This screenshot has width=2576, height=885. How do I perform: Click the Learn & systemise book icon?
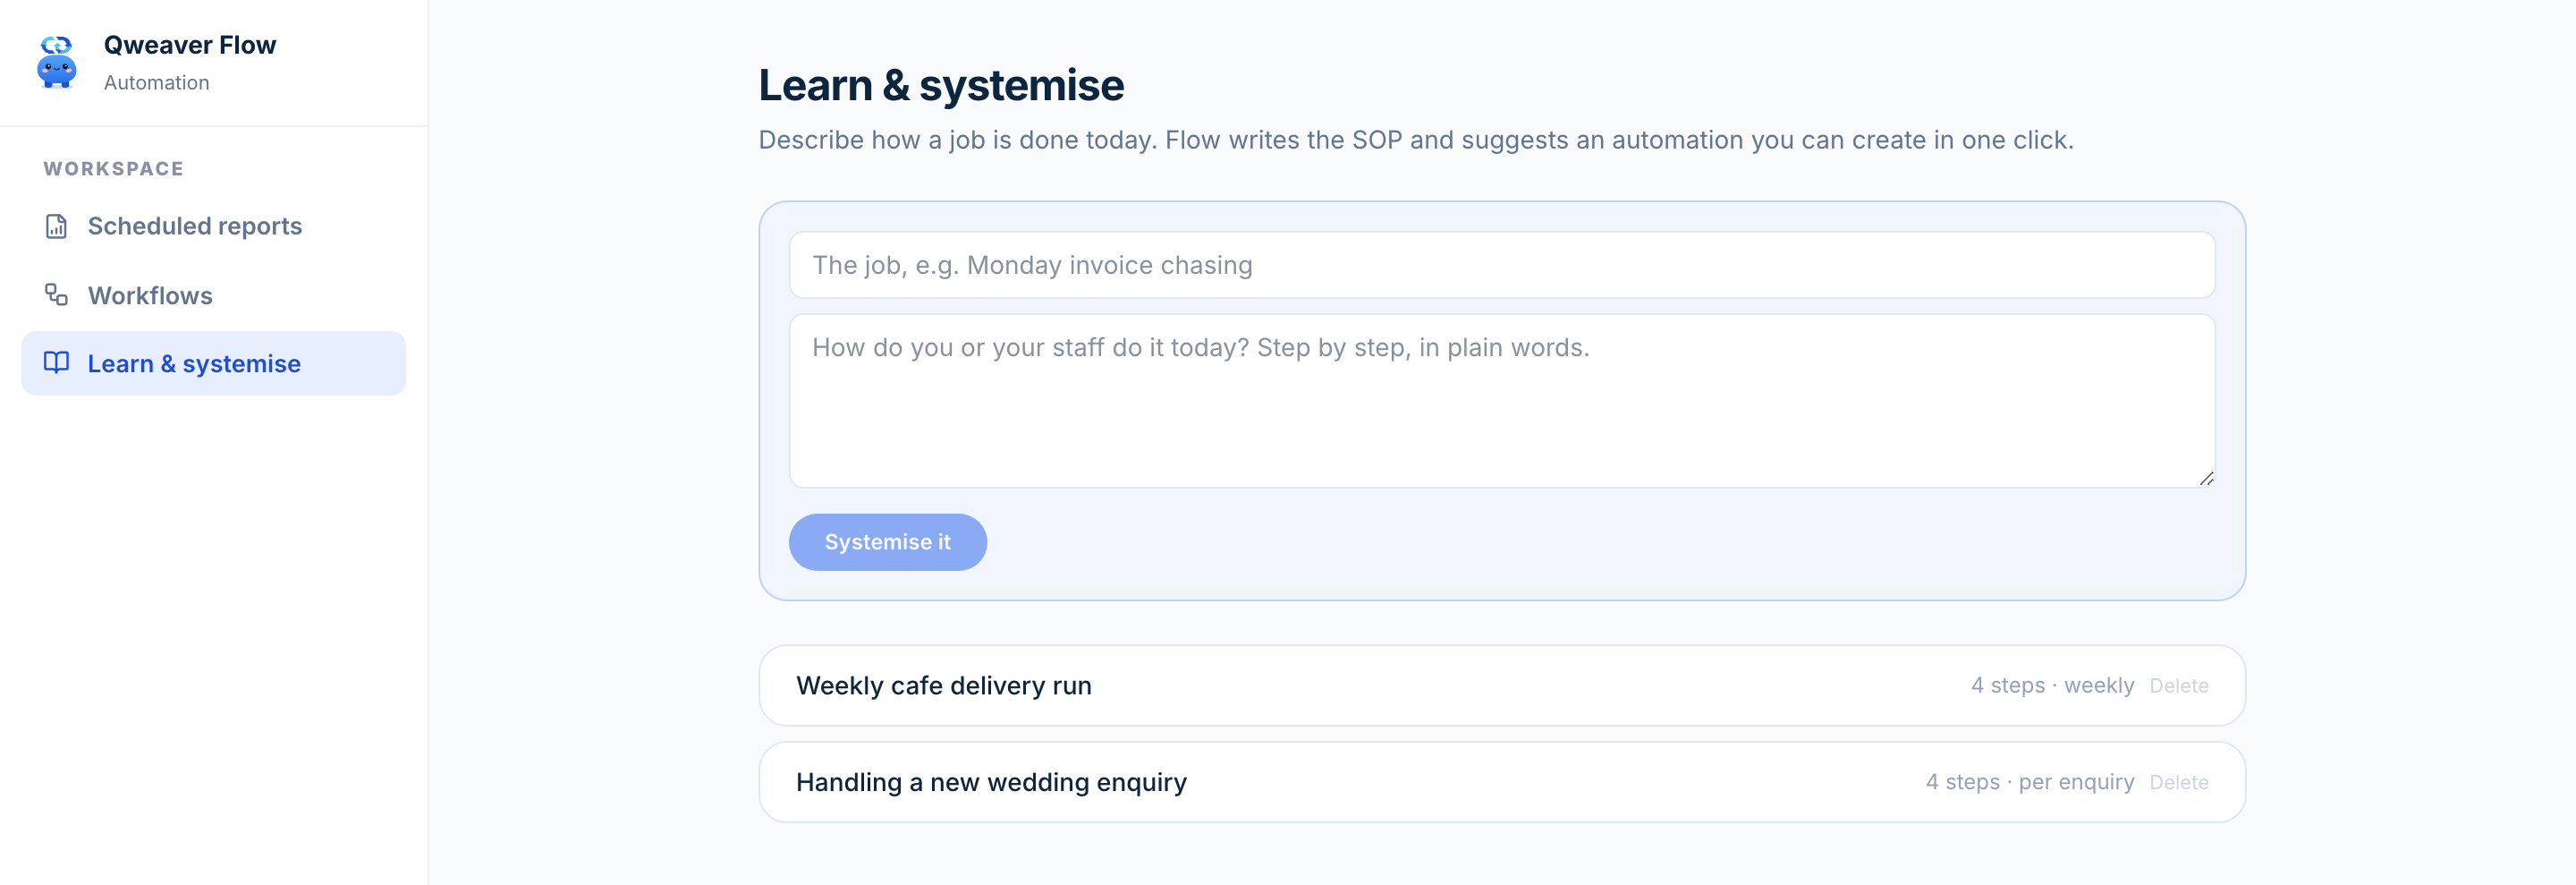point(56,363)
